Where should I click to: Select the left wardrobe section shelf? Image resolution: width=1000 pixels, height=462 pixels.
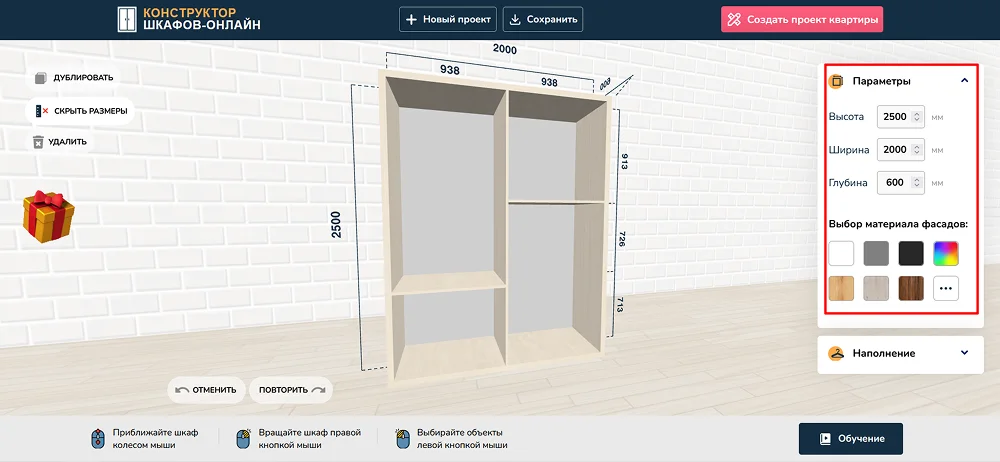click(x=449, y=282)
